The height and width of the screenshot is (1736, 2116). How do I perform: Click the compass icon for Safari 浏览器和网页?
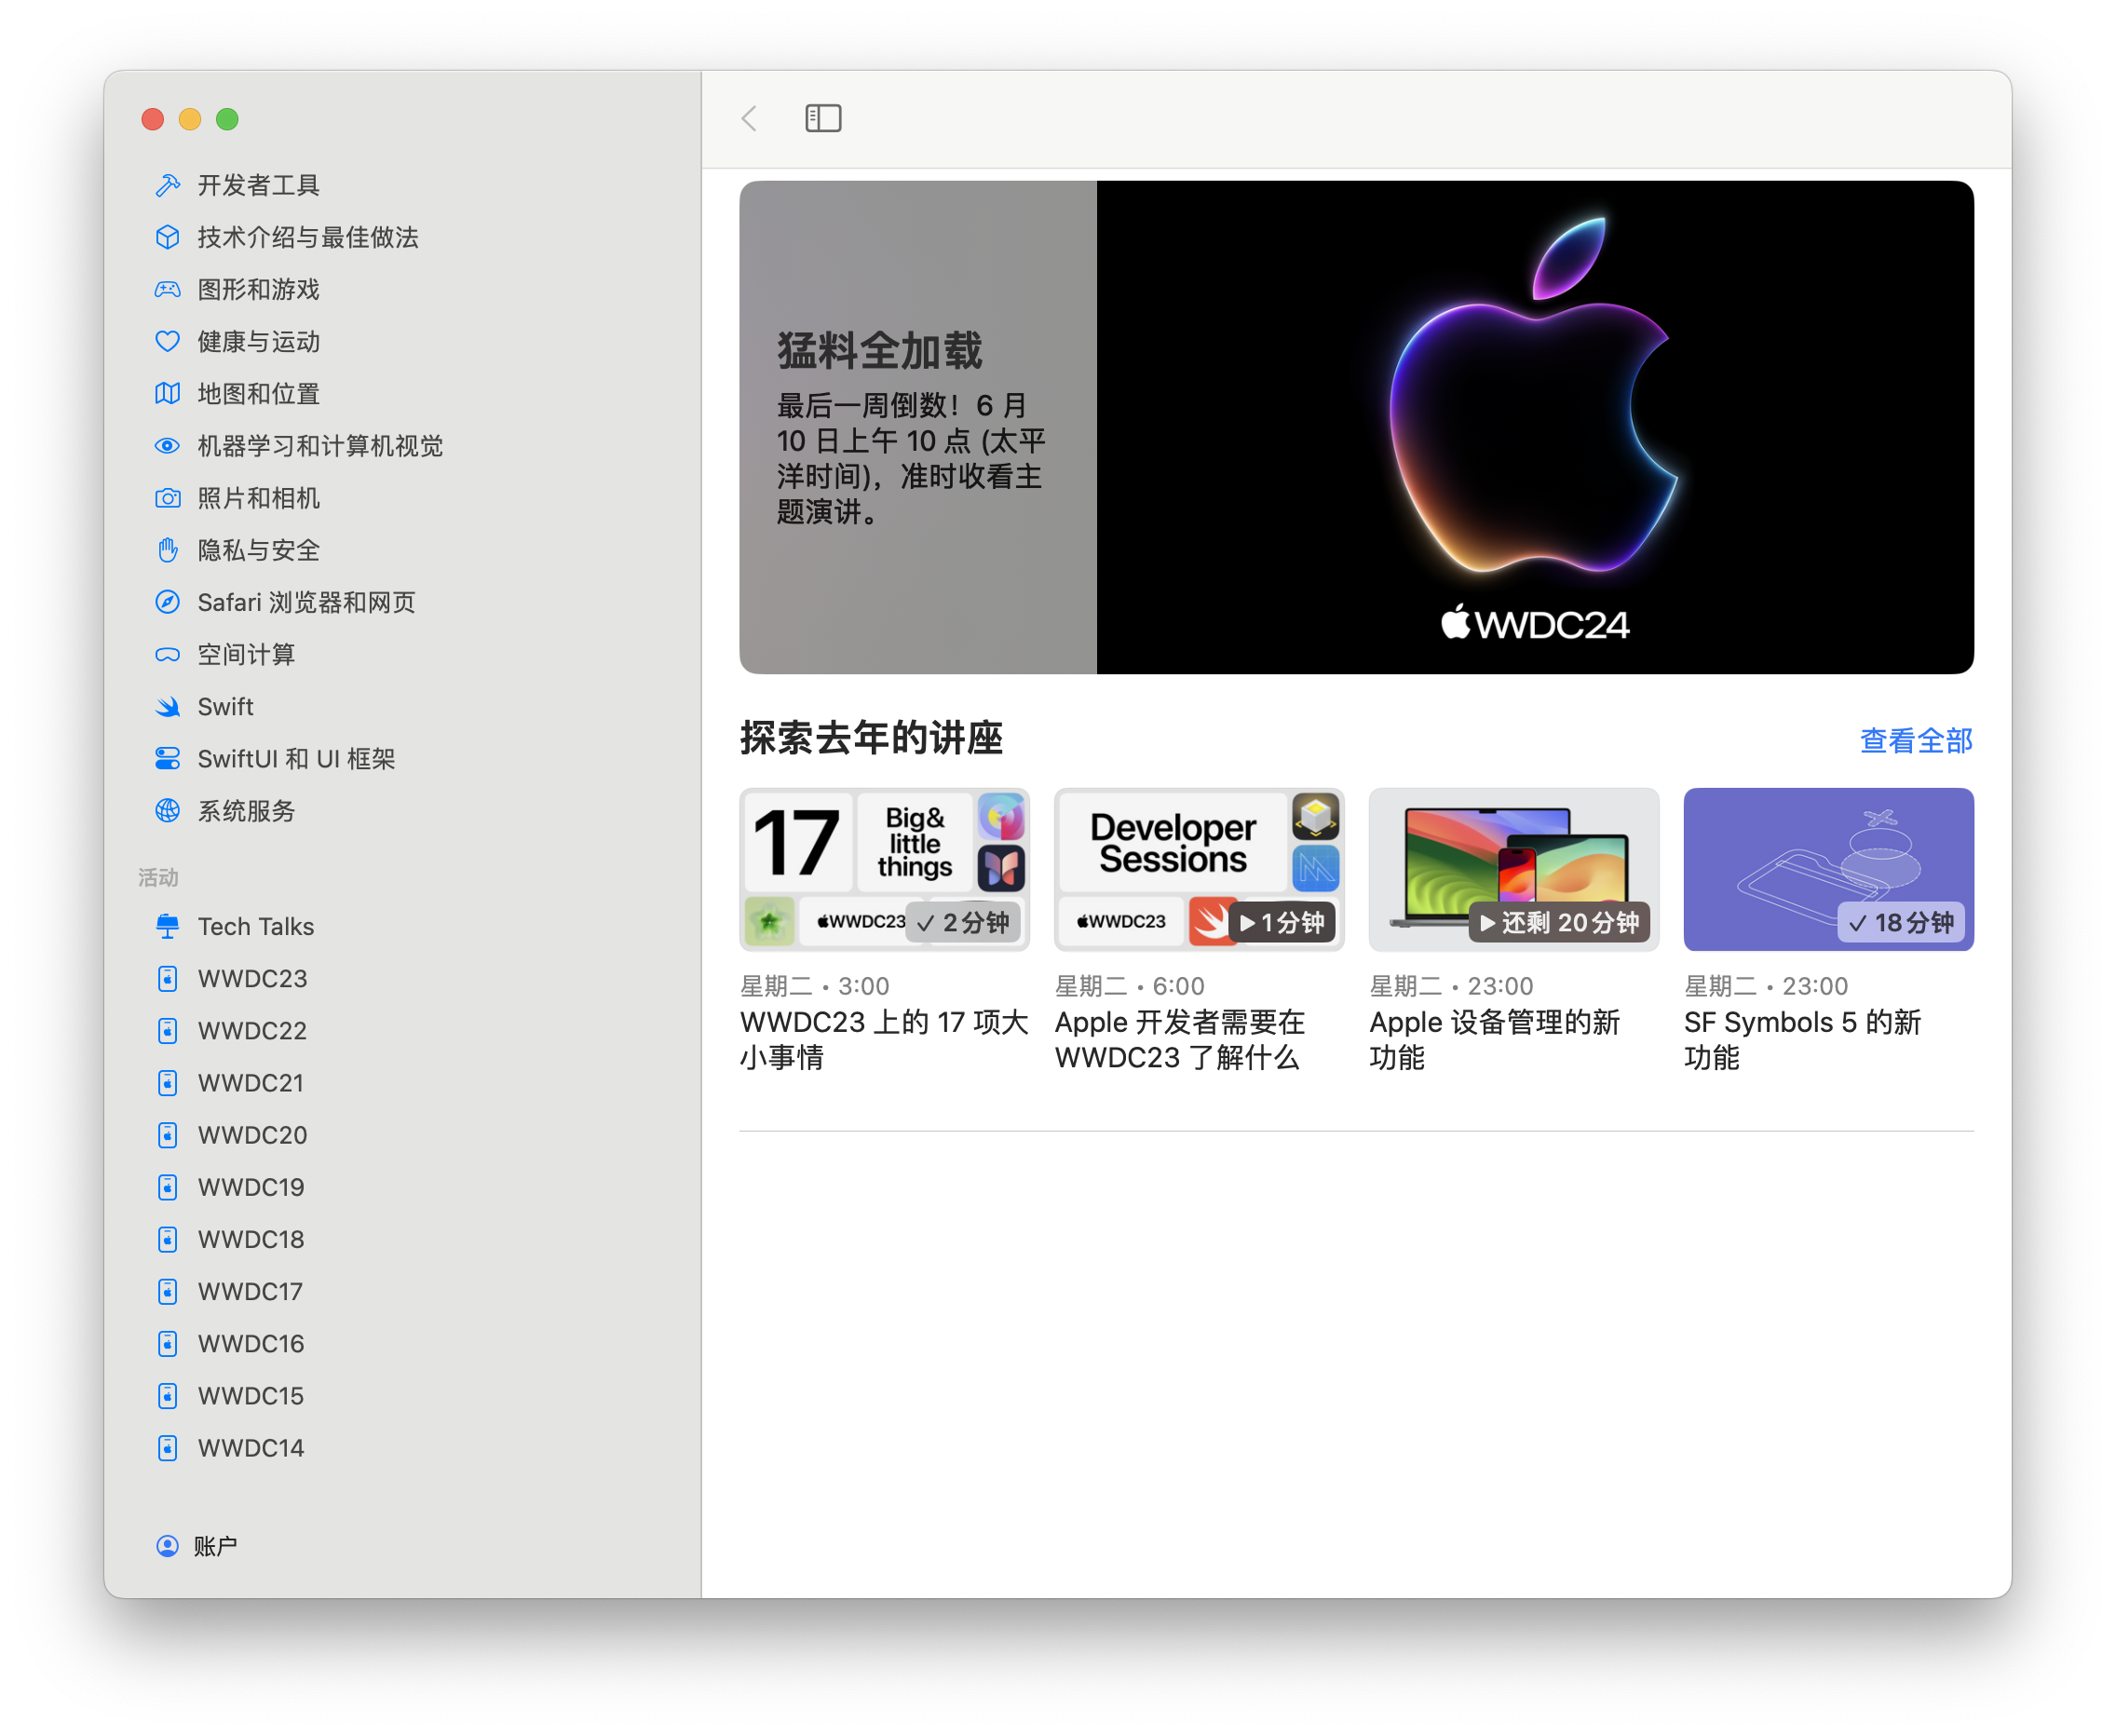(167, 602)
